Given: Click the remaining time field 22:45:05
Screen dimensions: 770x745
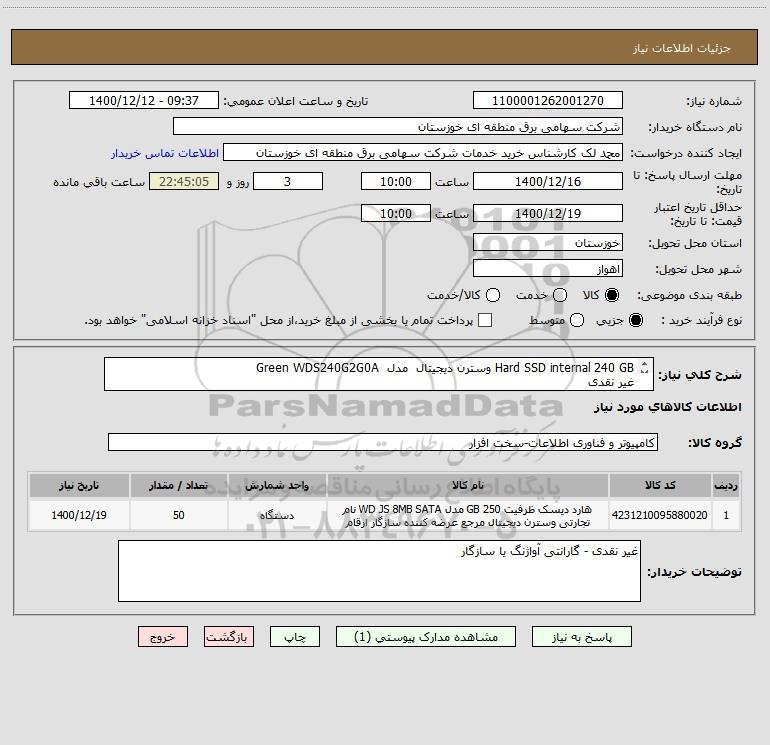Looking at the screenshot, I should tap(184, 181).
